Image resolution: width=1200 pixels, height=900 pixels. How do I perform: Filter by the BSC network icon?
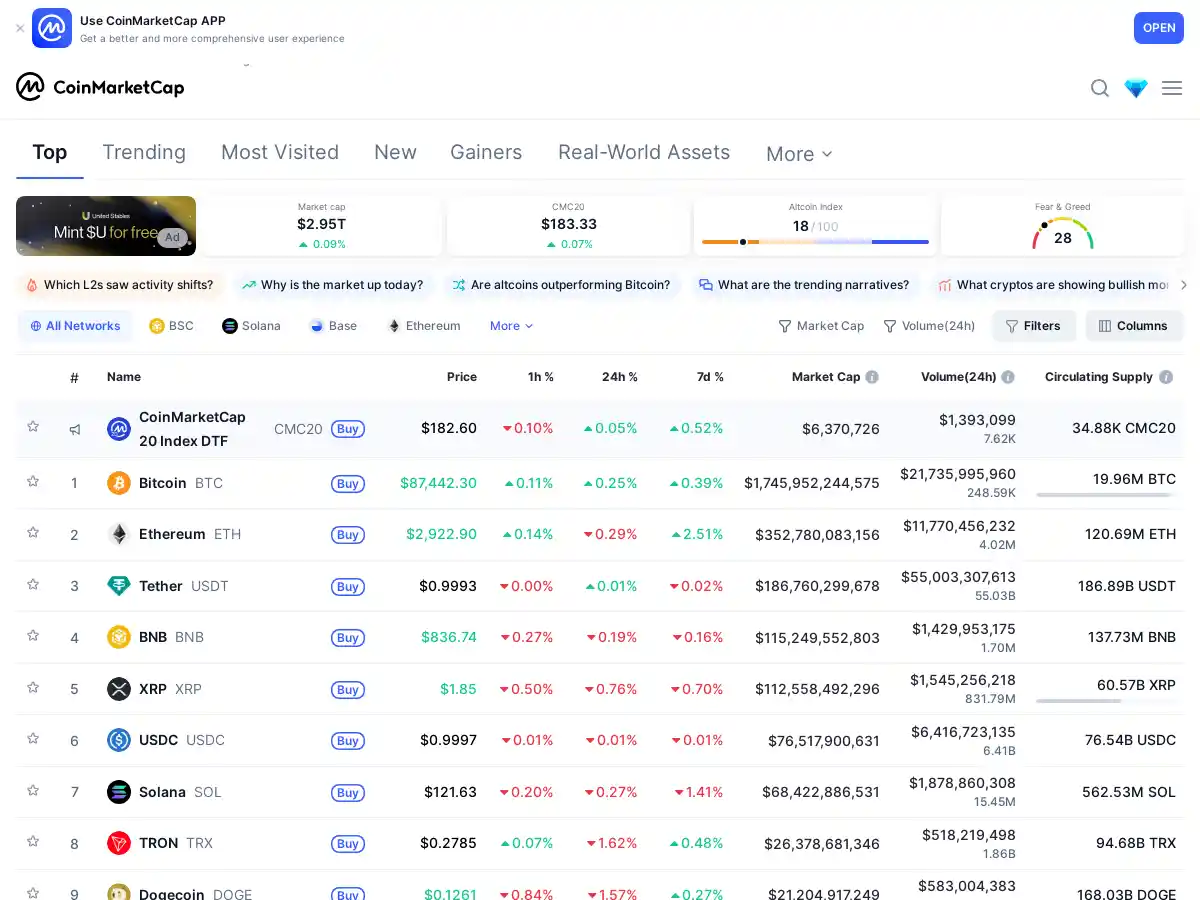[158, 325]
